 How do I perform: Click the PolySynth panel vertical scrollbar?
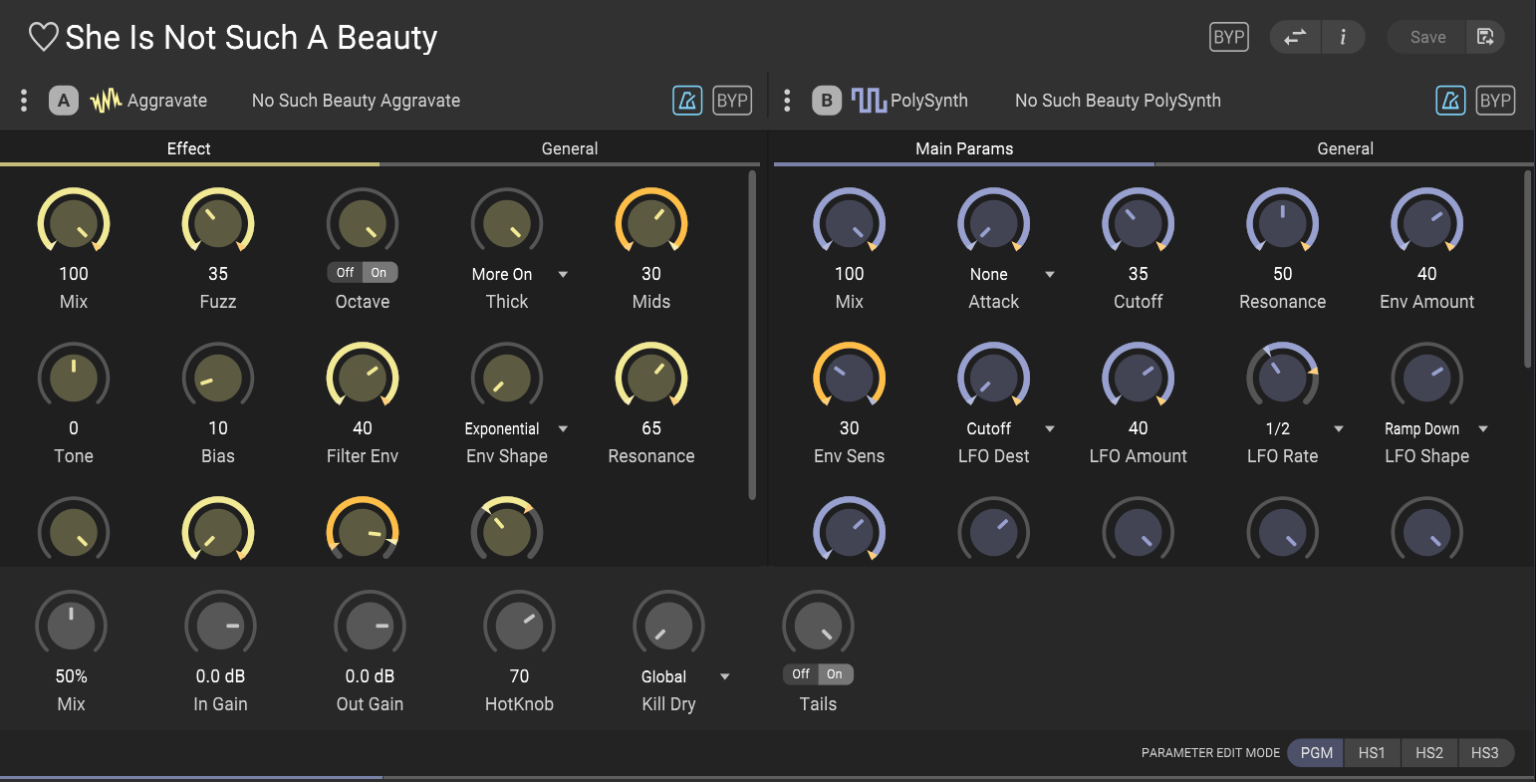tap(1527, 268)
